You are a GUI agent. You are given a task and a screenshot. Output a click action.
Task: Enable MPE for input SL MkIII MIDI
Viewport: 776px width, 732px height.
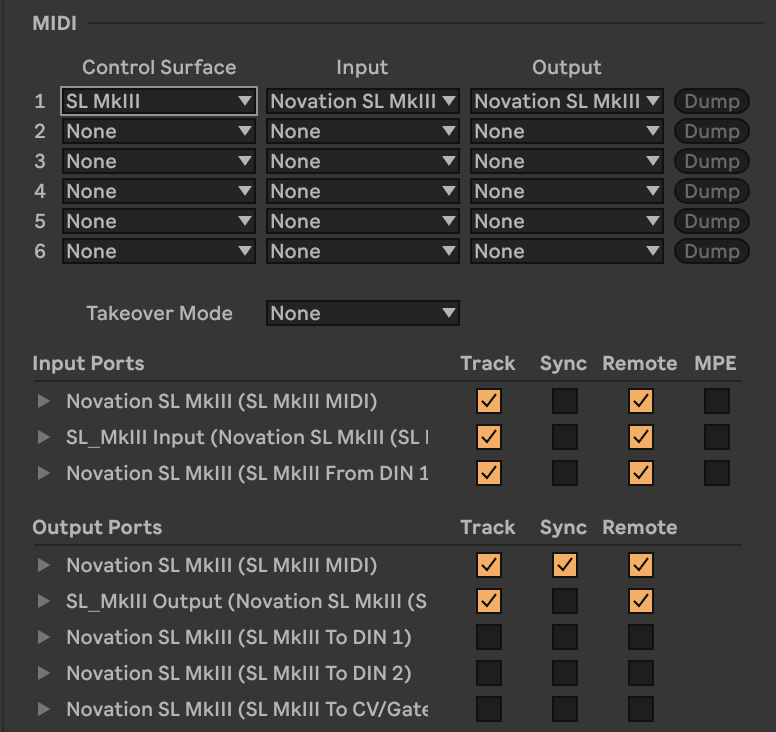717,401
